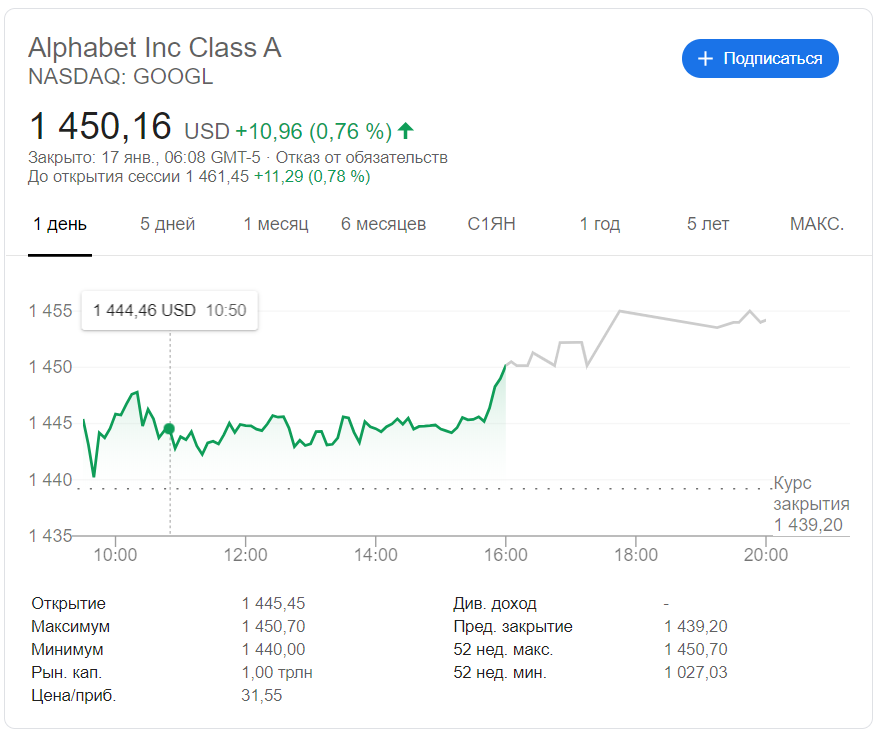Click the NASDAQ: GOOGL ticker text
This screenshot has width=878, height=737.
(x=121, y=77)
